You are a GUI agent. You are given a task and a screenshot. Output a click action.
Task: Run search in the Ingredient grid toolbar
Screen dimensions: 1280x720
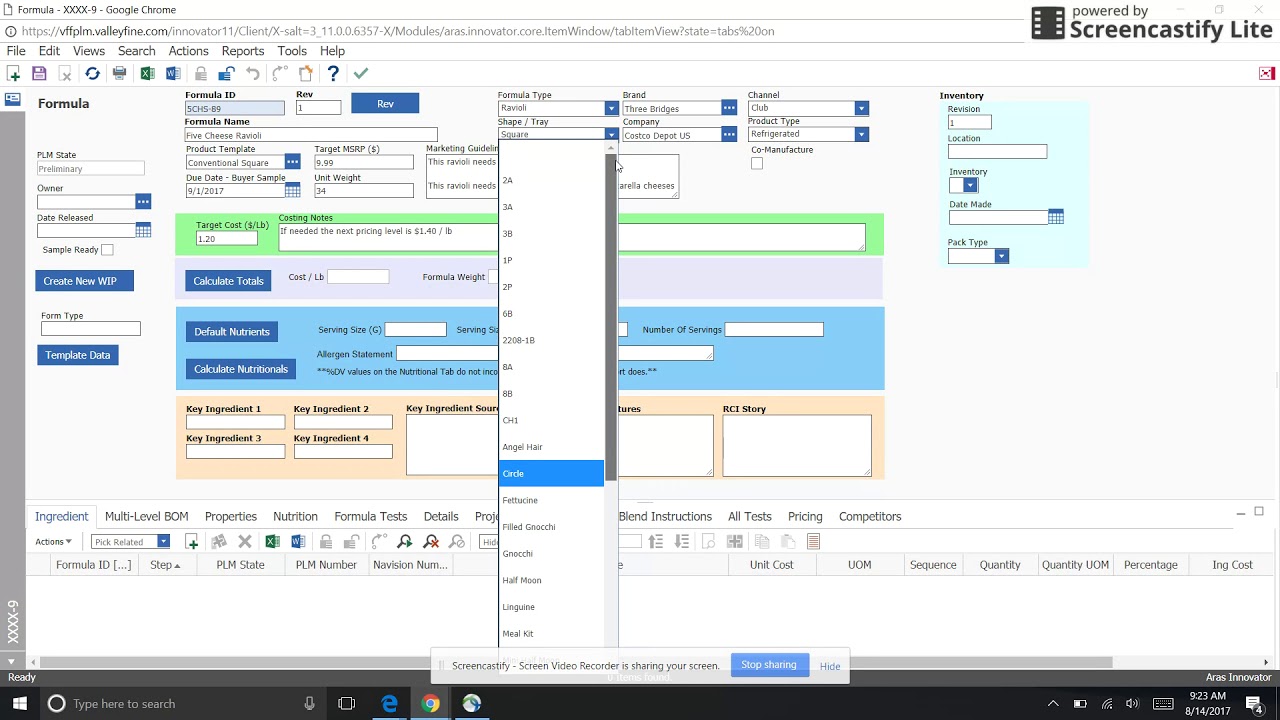point(405,542)
